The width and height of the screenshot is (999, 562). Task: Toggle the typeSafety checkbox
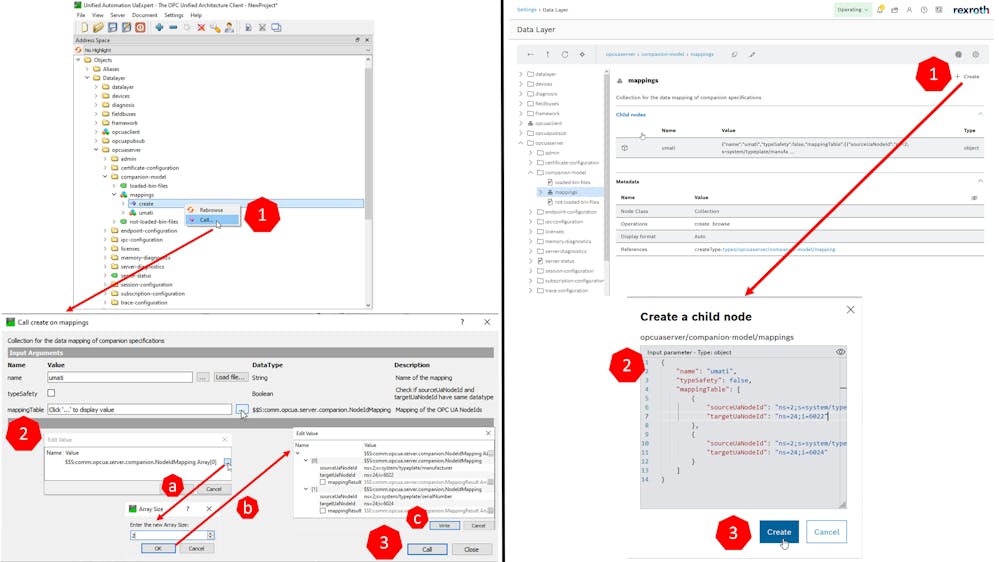click(x=51, y=393)
